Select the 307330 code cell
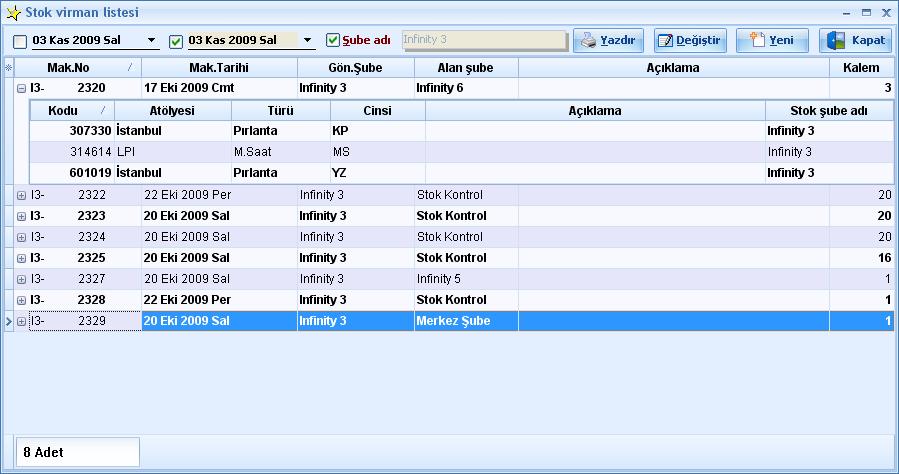The height and width of the screenshot is (474, 899). pos(72,131)
